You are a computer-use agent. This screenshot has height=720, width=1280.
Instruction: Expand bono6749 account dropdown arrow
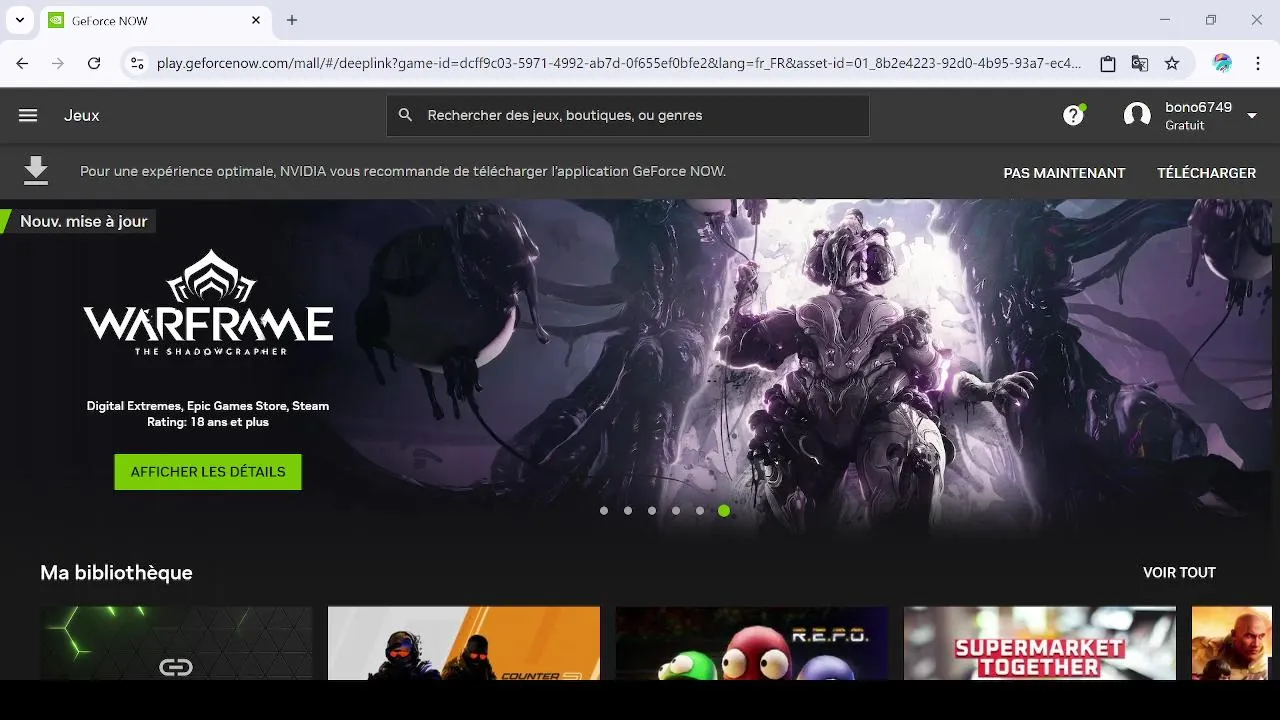tap(1252, 116)
